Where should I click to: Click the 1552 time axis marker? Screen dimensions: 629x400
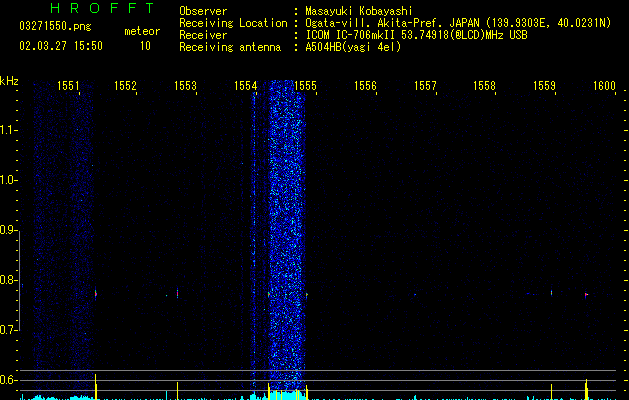[x=125, y=85]
